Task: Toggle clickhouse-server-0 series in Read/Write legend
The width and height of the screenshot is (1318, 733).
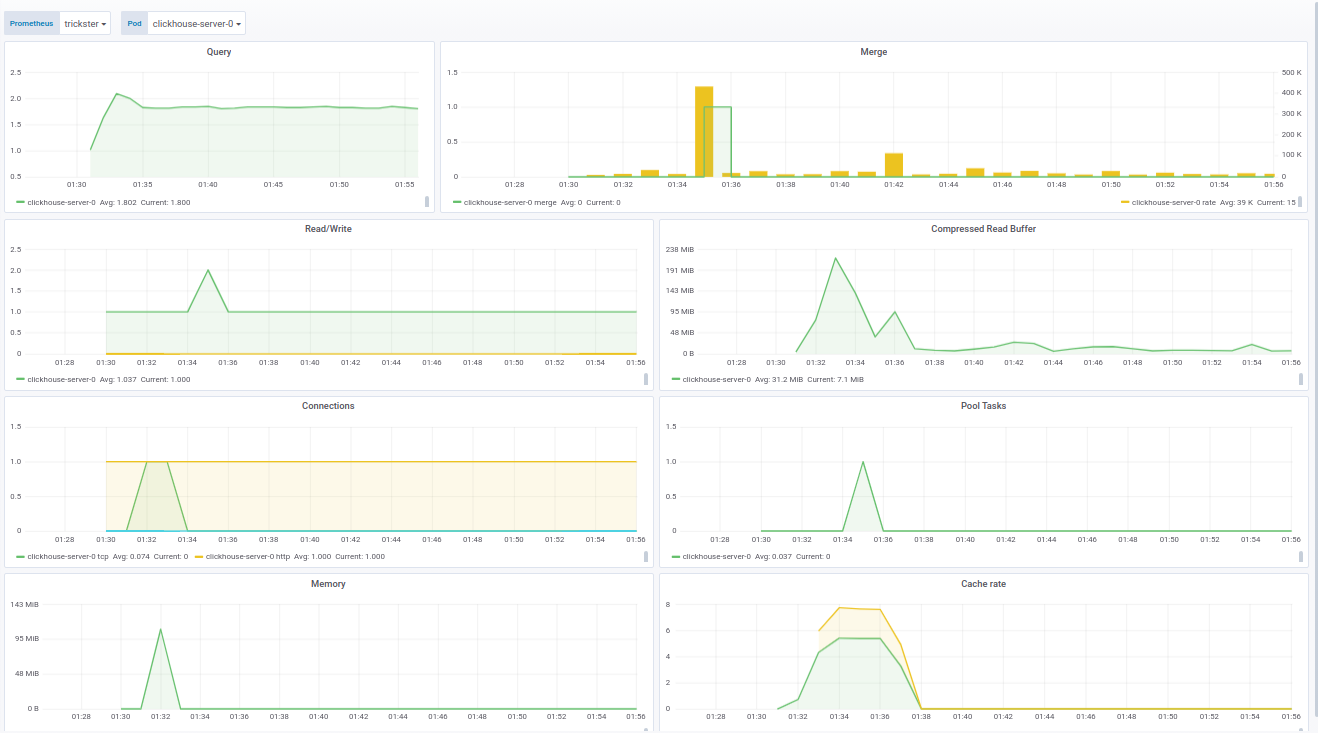Action: point(61,379)
